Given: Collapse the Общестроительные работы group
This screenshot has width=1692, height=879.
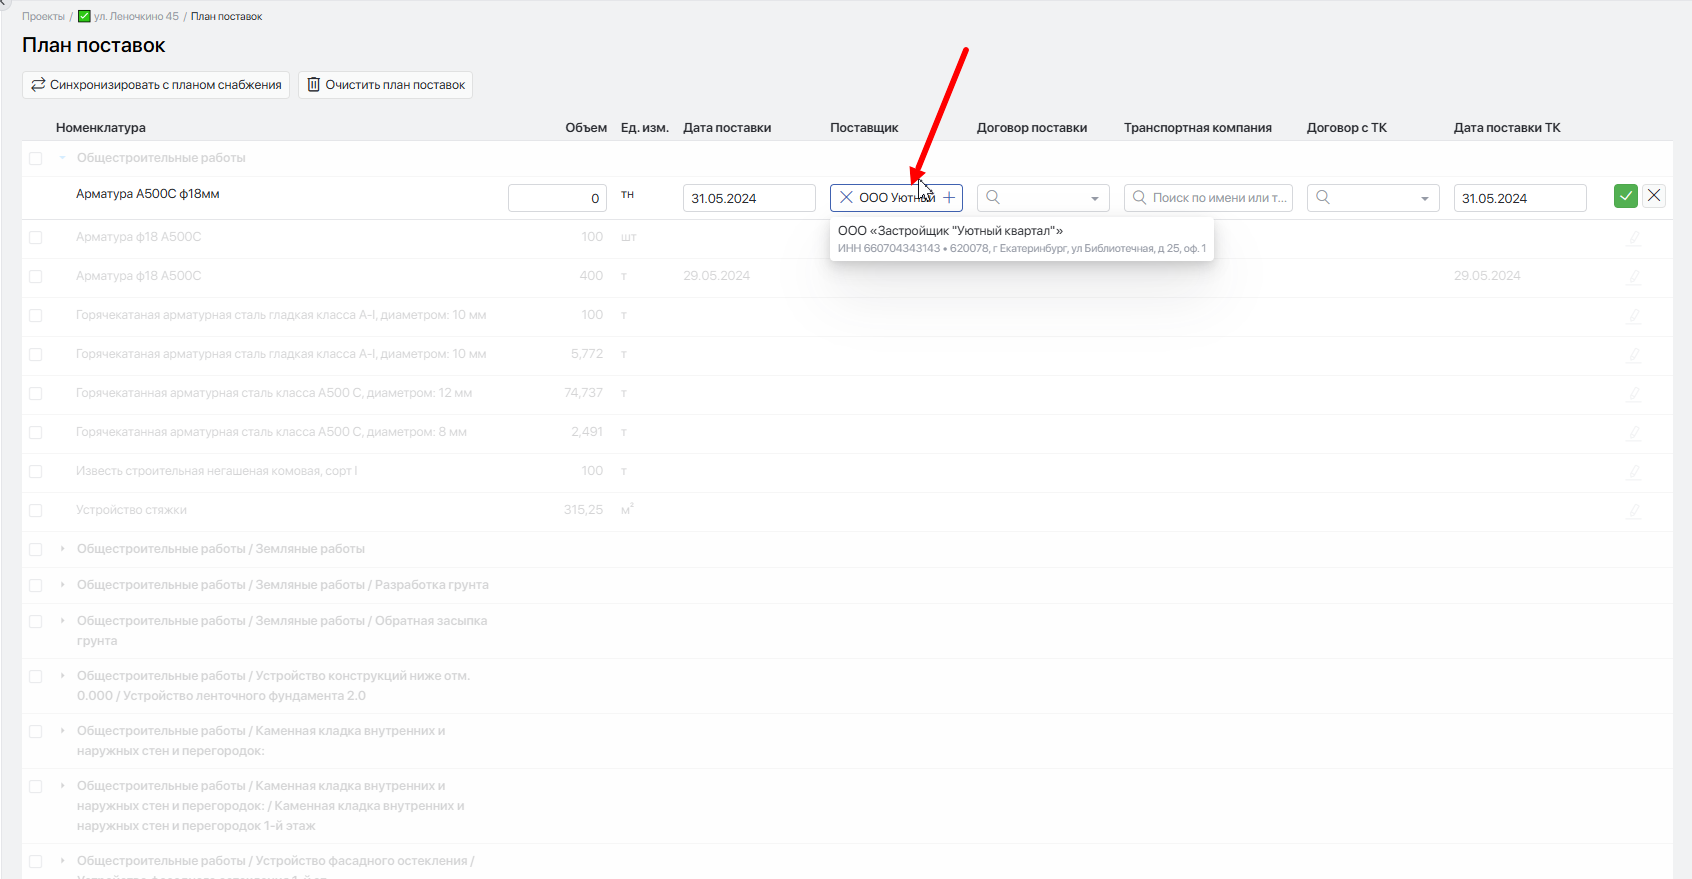Looking at the screenshot, I should coord(62,157).
